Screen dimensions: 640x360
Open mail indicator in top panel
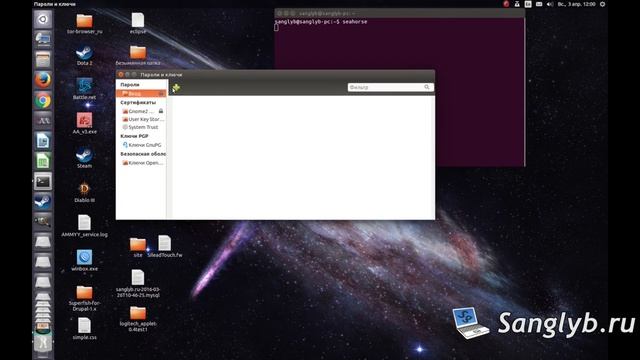[539, 4]
